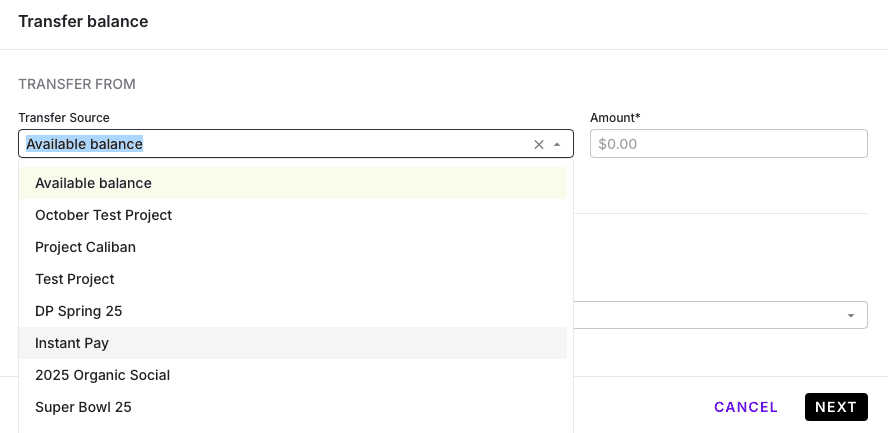Select Available balance option in list

[x=293, y=183]
